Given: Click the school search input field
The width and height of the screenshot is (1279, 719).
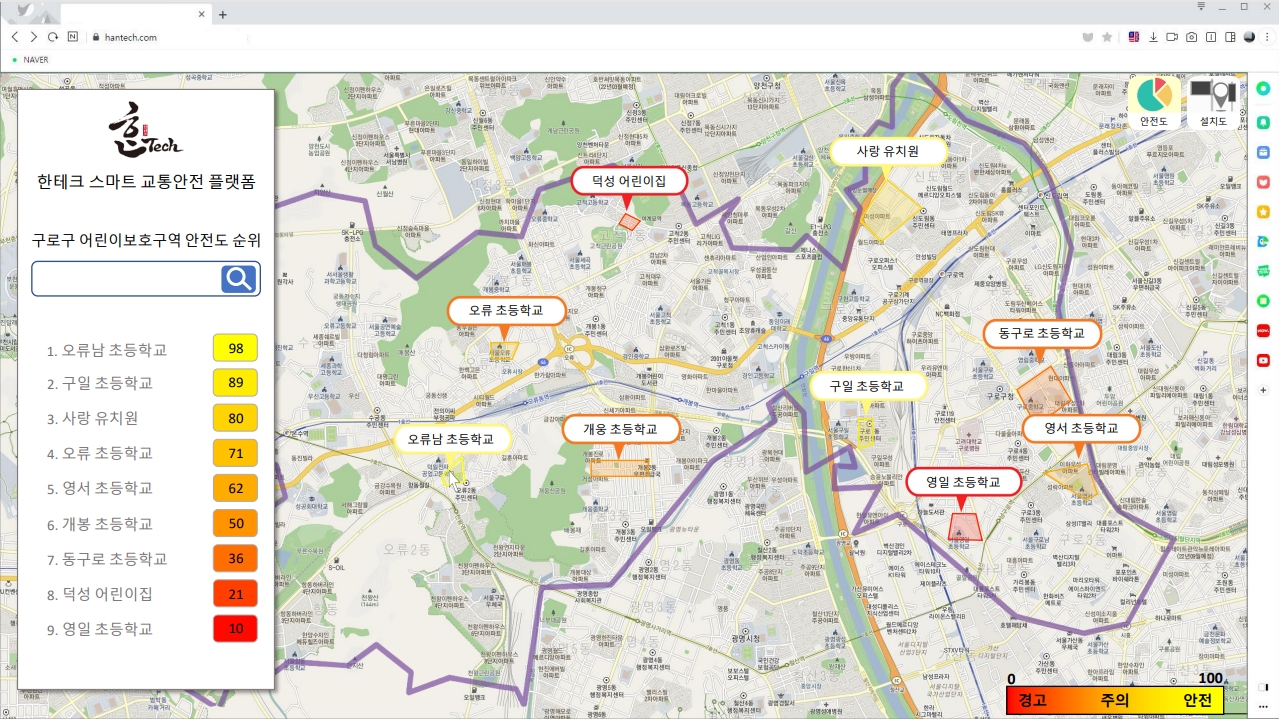Looking at the screenshot, I should point(126,279).
